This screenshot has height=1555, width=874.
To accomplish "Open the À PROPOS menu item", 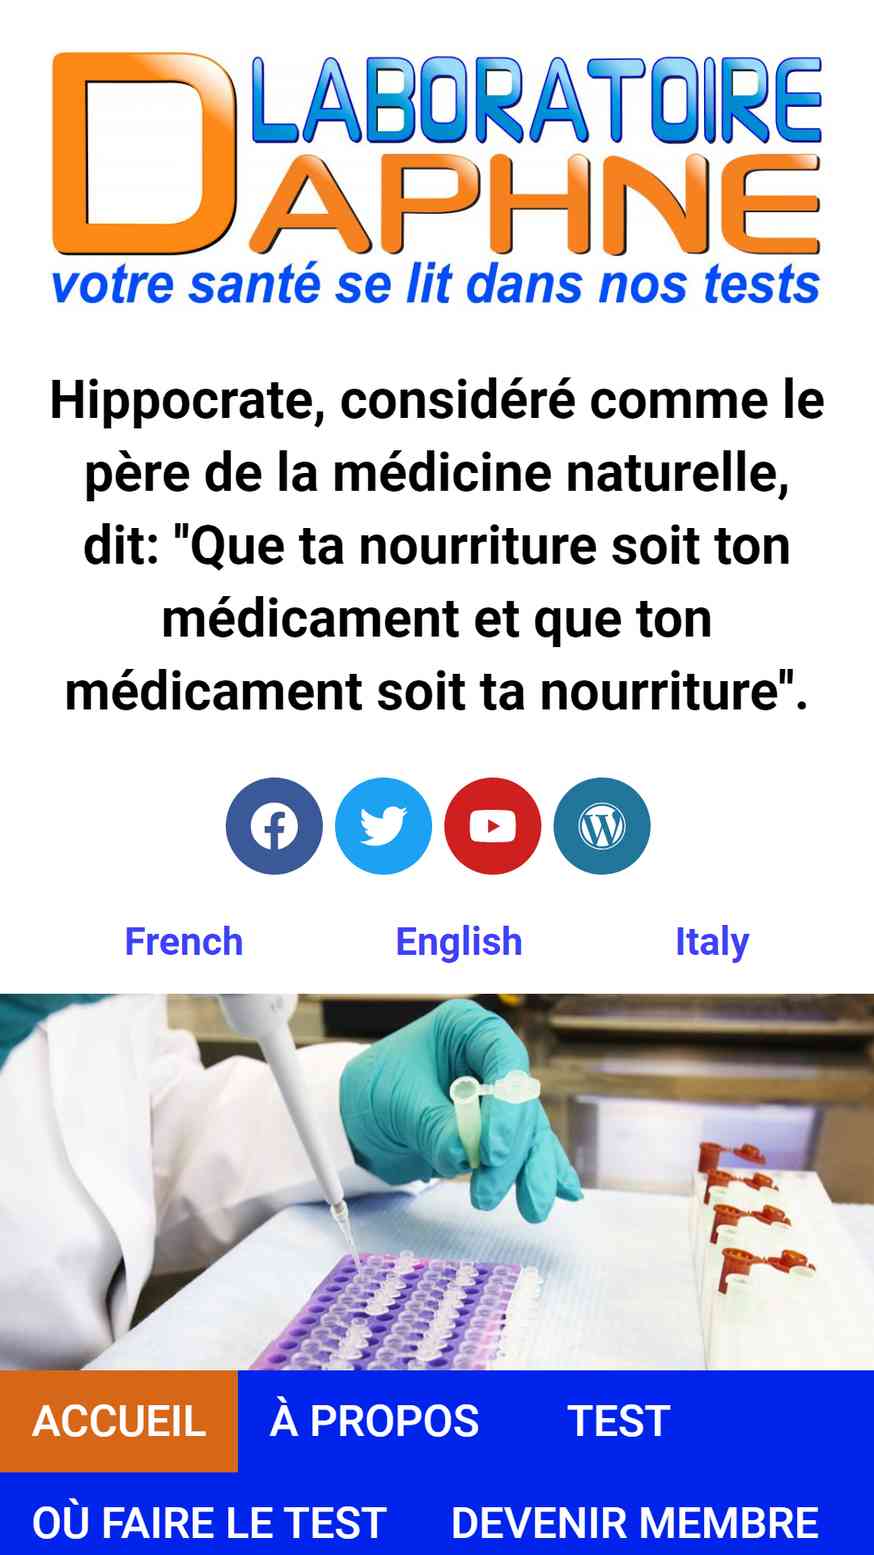I will tap(375, 1421).
